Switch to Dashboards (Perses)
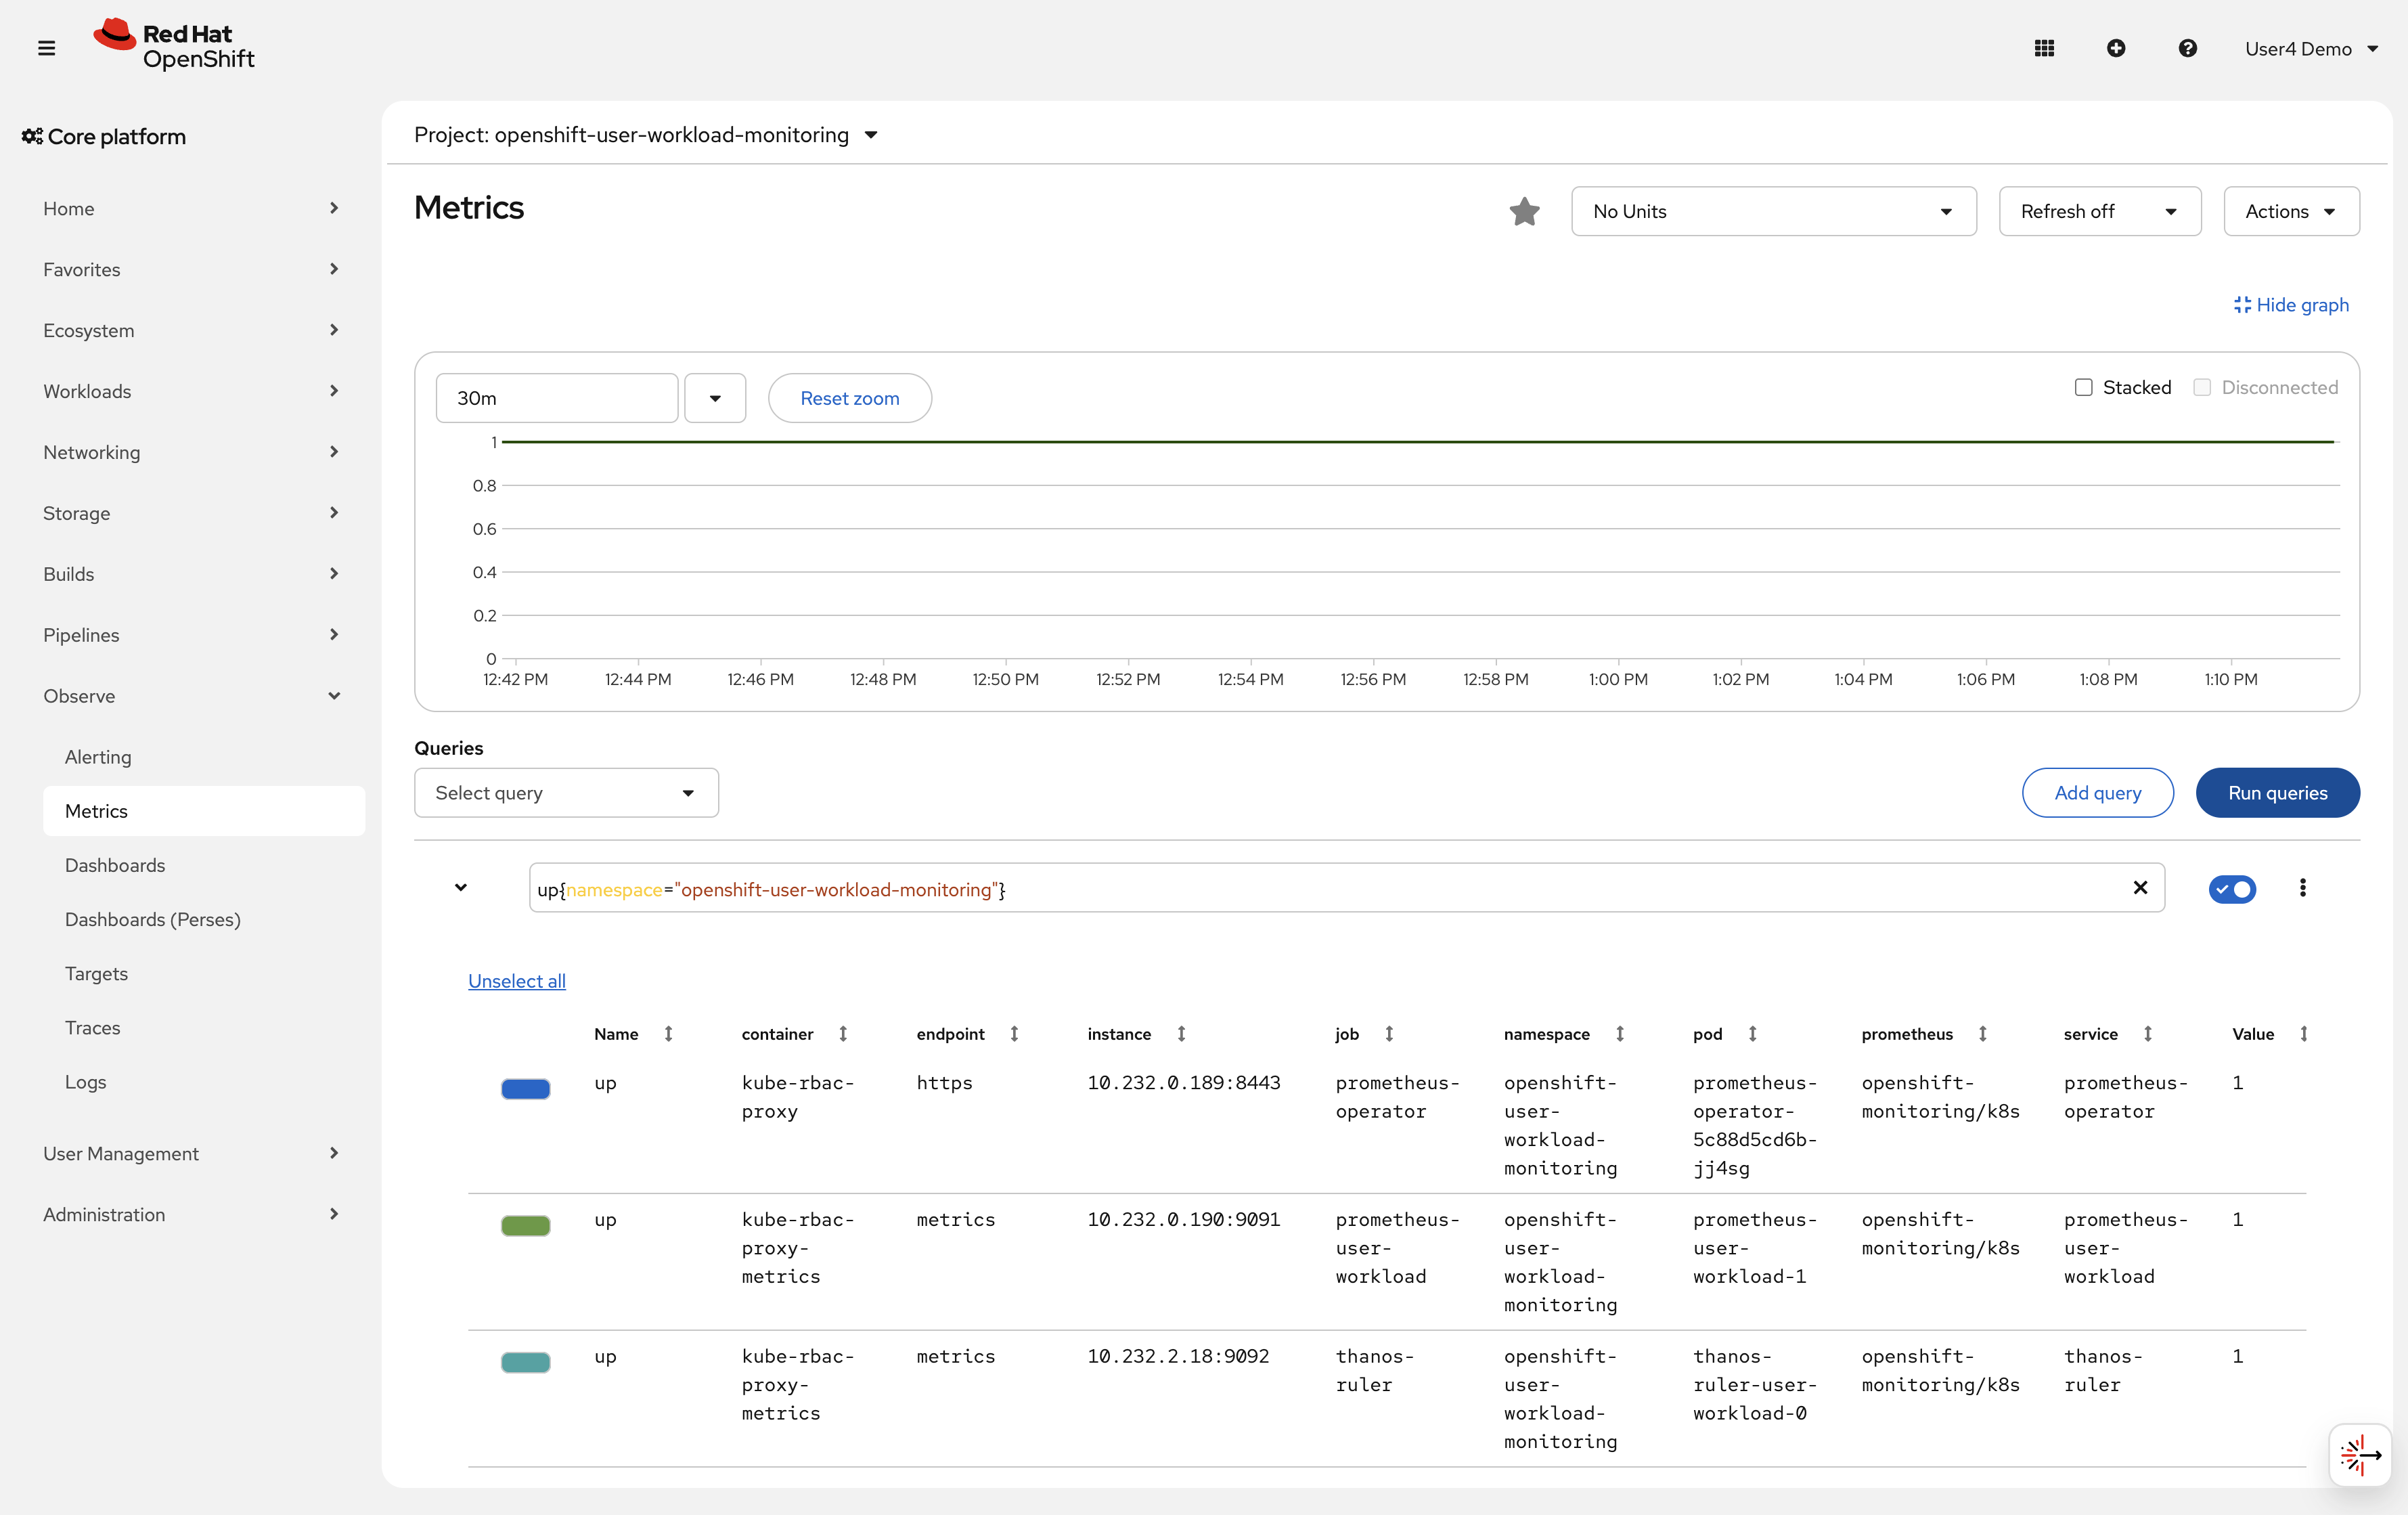This screenshot has width=2408, height=1515. click(152, 919)
